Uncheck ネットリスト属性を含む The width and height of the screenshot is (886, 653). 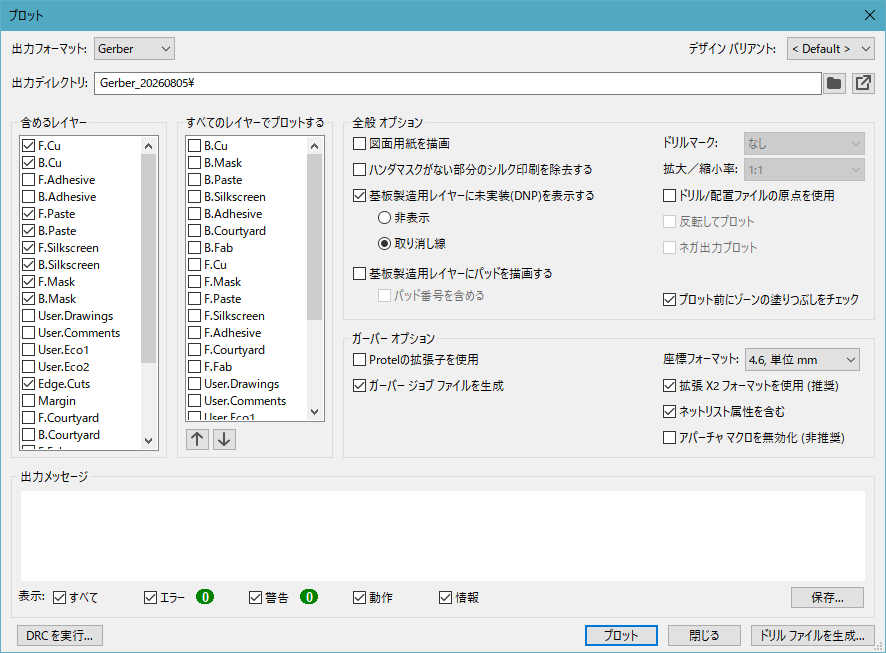click(x=670, y=411)
